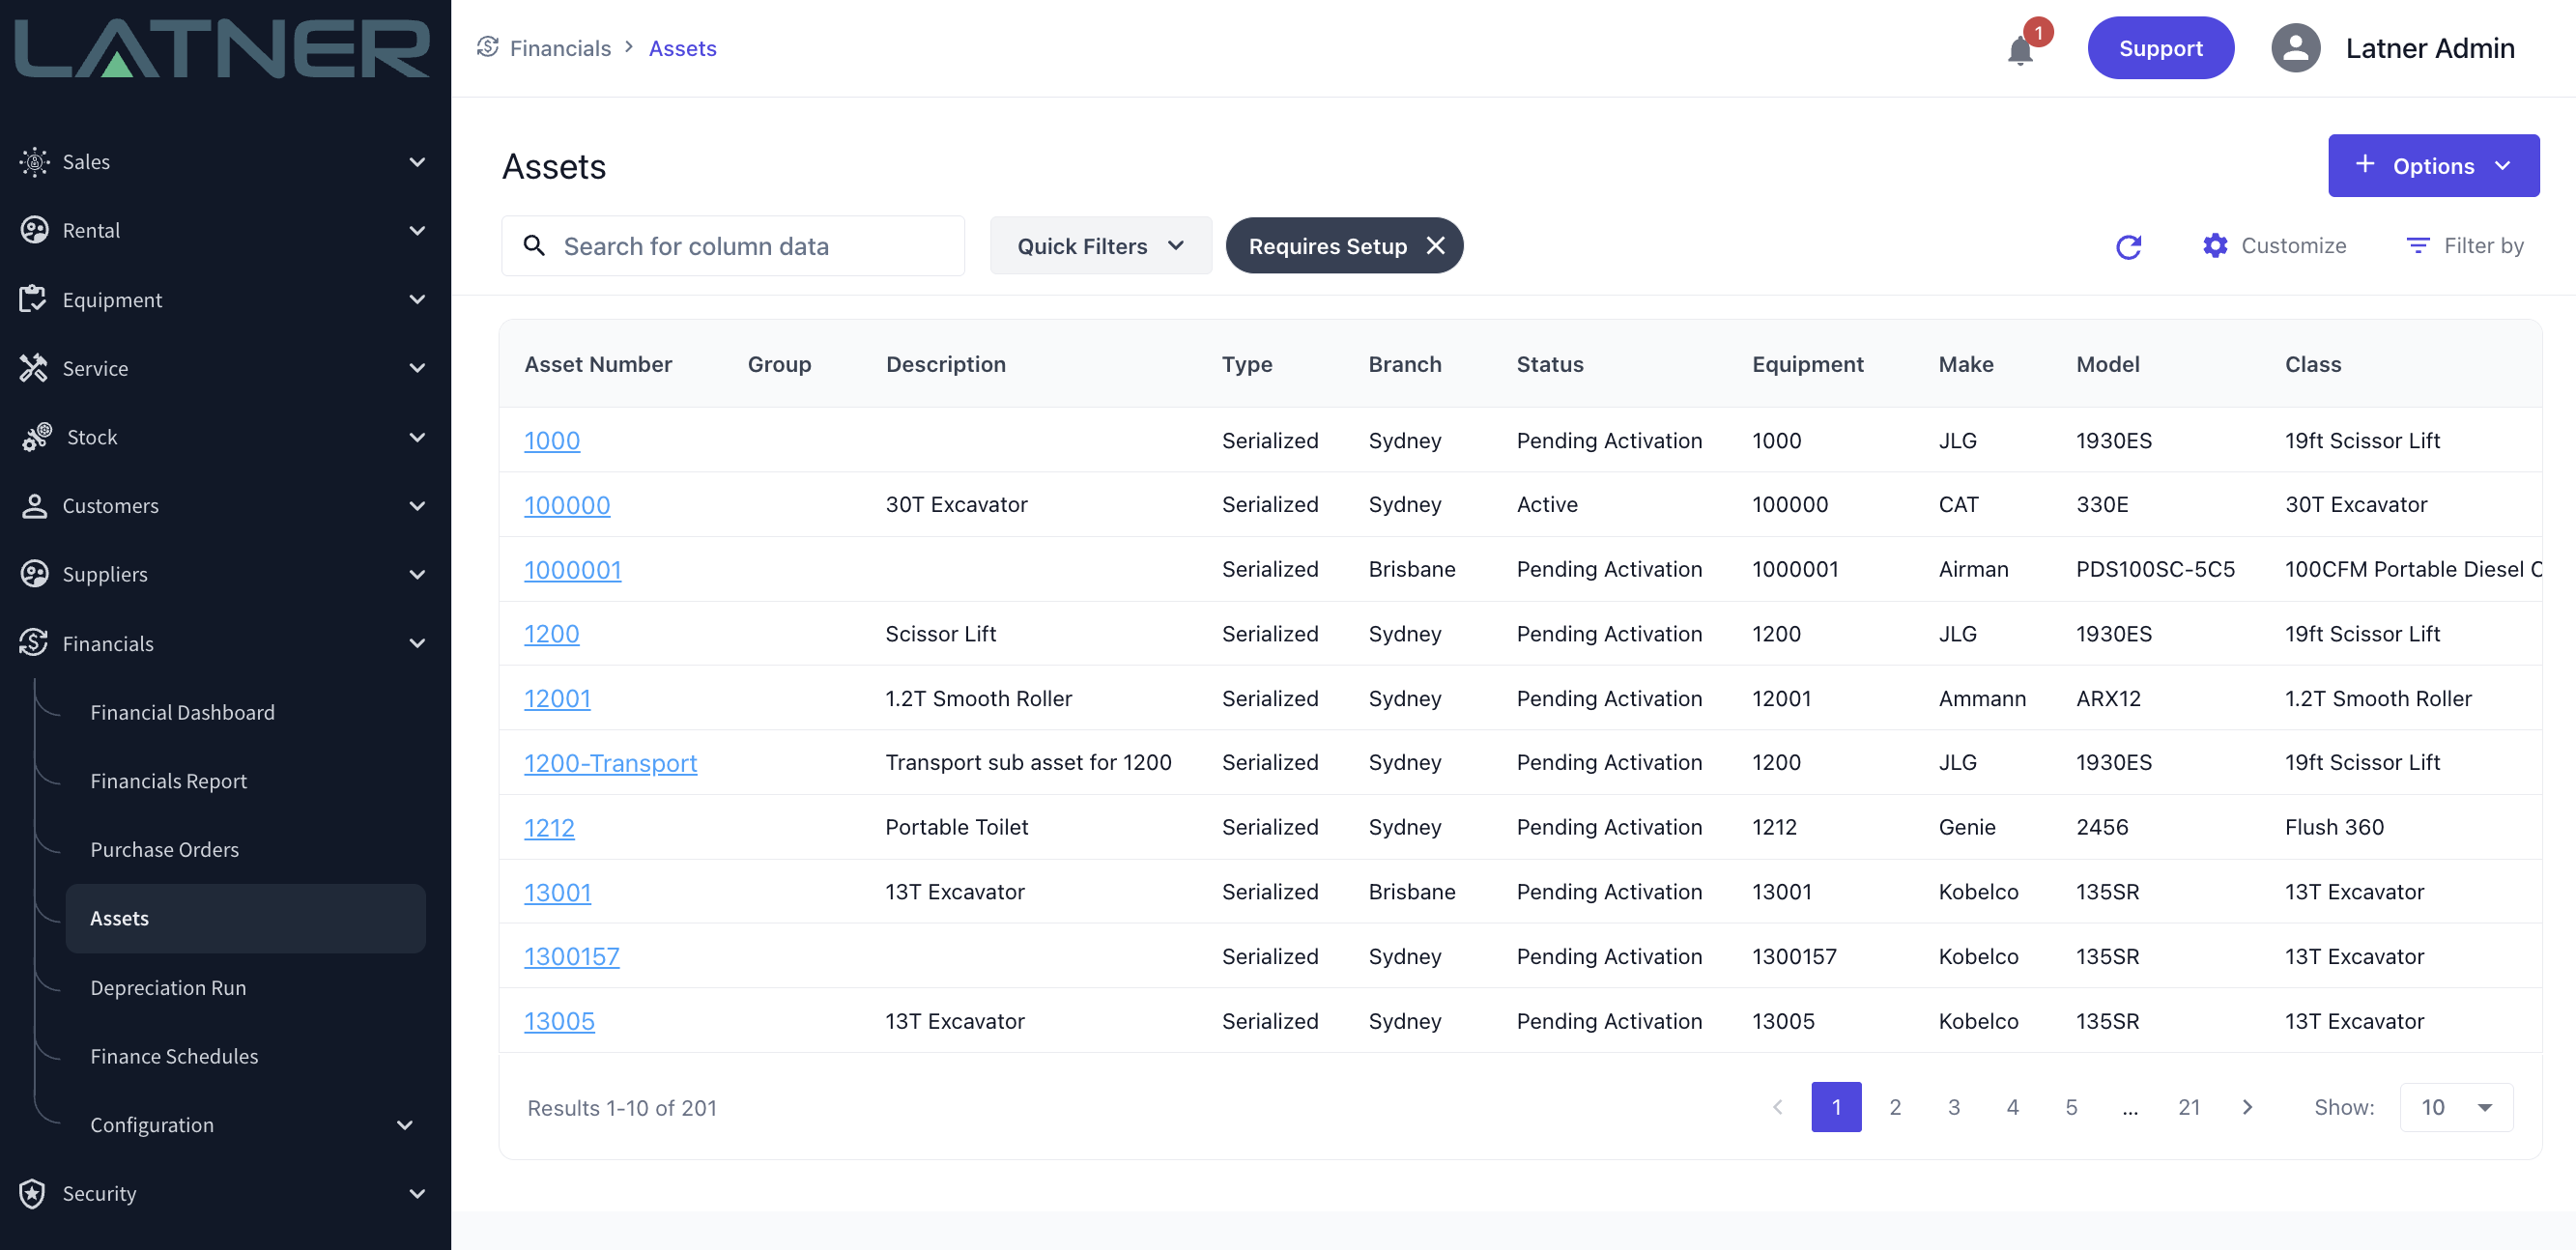Screen dimensions: 2576x1250
Task: Expand the Options dropdown button
Action: (x=2432, y=166)
